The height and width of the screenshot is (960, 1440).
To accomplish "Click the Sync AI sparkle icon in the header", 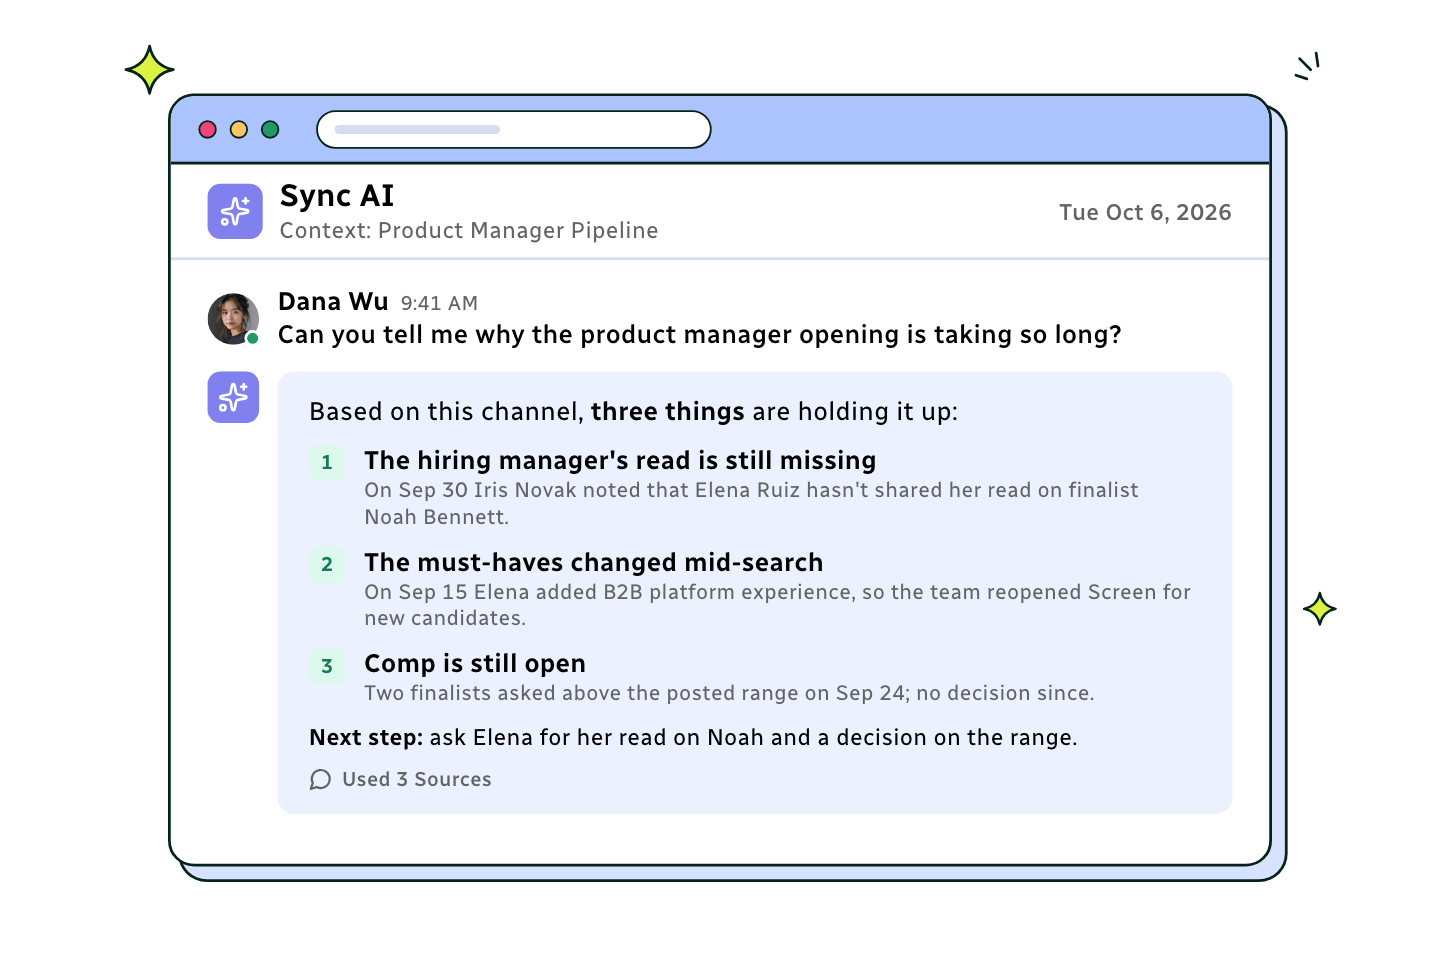I will pyautogui.click(x=235, y=211).
